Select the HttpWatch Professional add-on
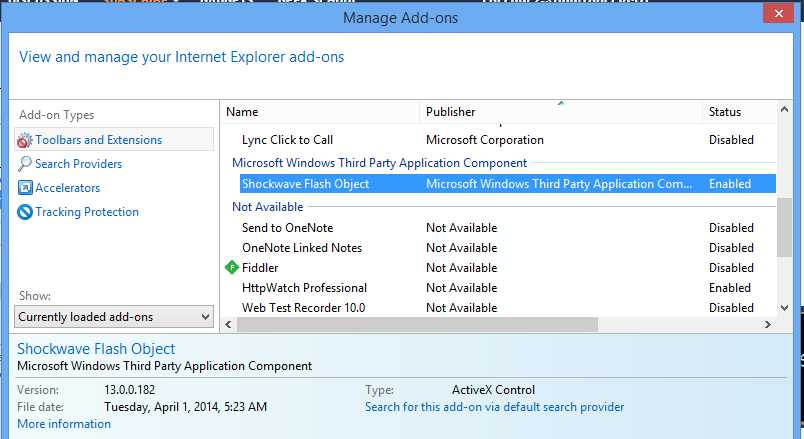804x439 pixels. pyautogui.click(x=304, y=288)
